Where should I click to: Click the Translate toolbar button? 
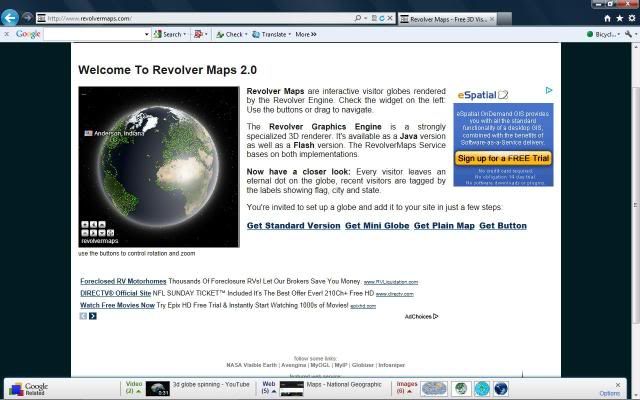[269, 35]
